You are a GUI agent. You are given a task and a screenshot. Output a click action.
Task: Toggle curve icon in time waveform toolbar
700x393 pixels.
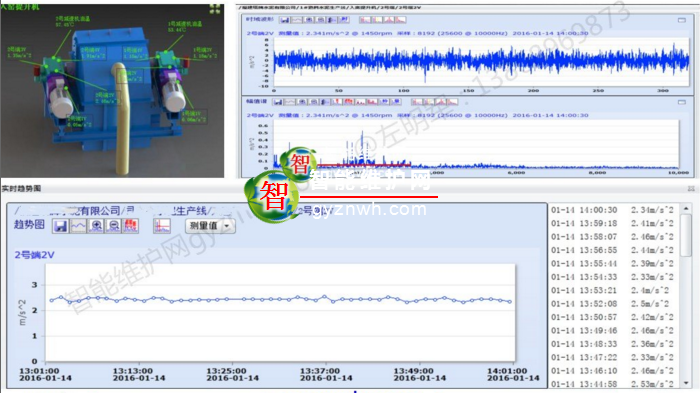(296, 20)
